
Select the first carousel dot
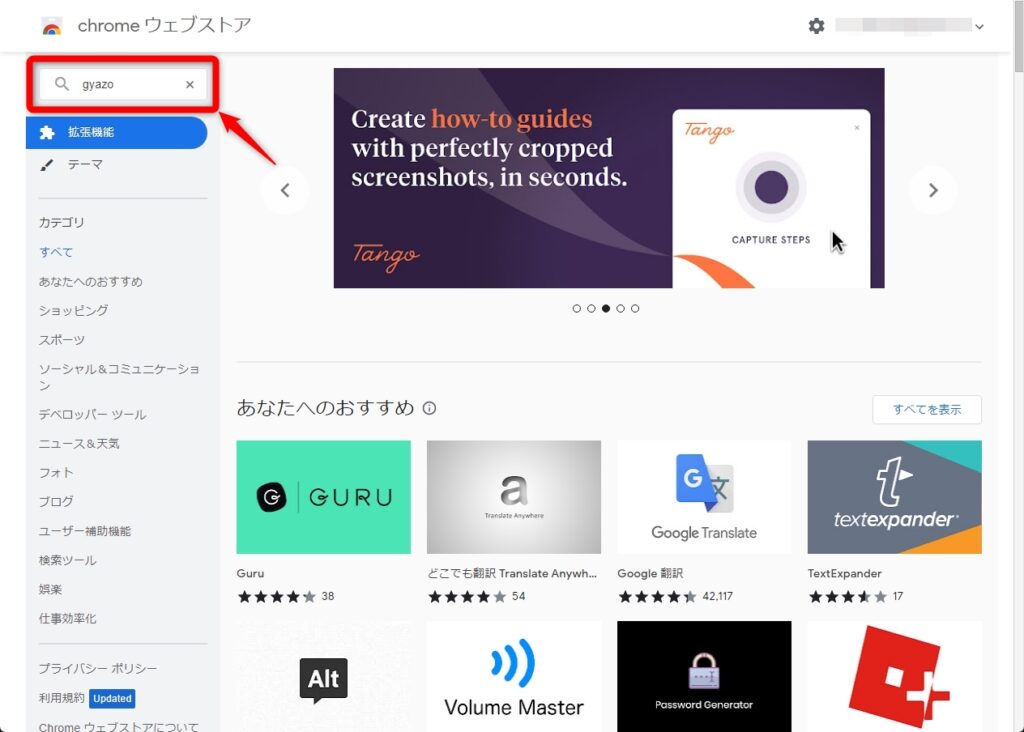click(x=576, y=308)
